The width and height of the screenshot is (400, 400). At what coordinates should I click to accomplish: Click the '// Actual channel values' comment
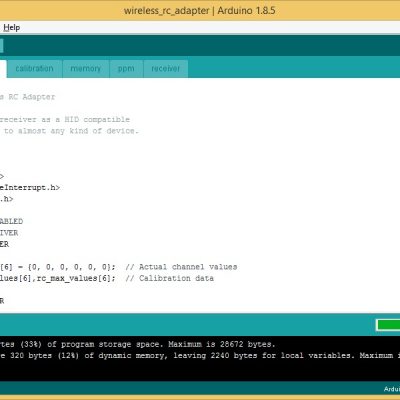pos(181,267)
